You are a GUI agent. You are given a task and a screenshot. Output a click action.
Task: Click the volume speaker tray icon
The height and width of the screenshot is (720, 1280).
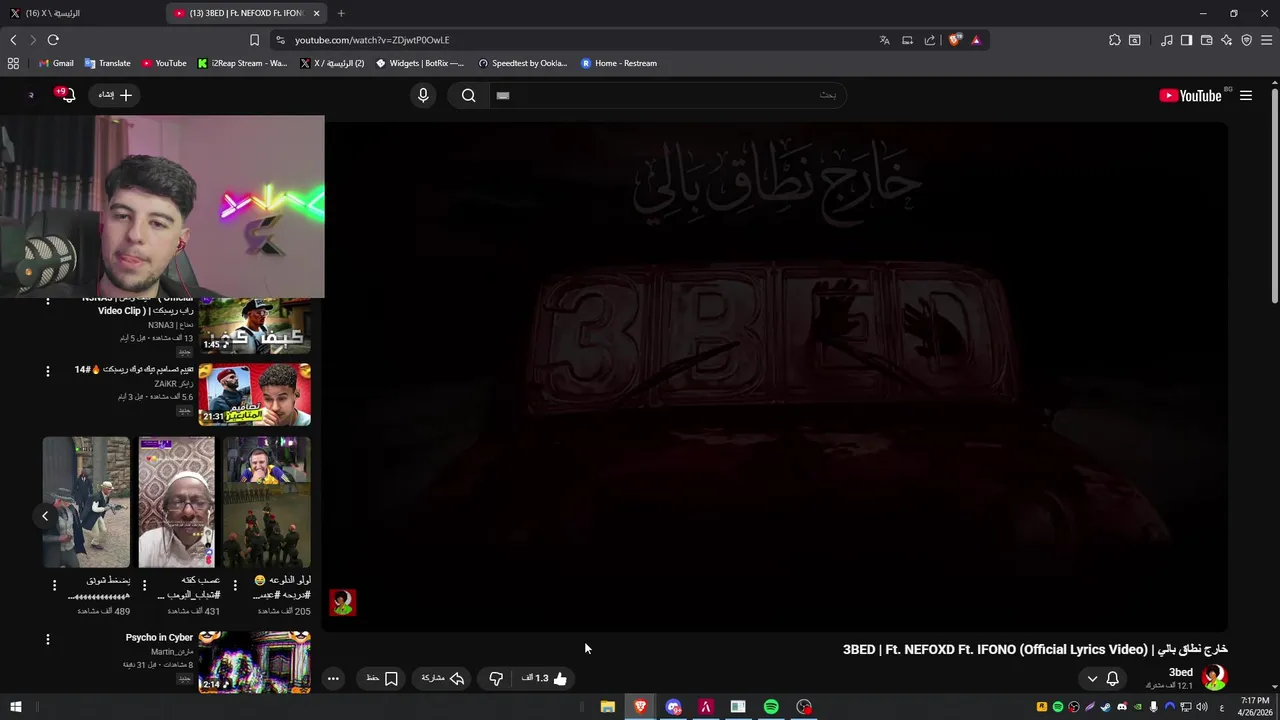click(x=1202, y=707)
